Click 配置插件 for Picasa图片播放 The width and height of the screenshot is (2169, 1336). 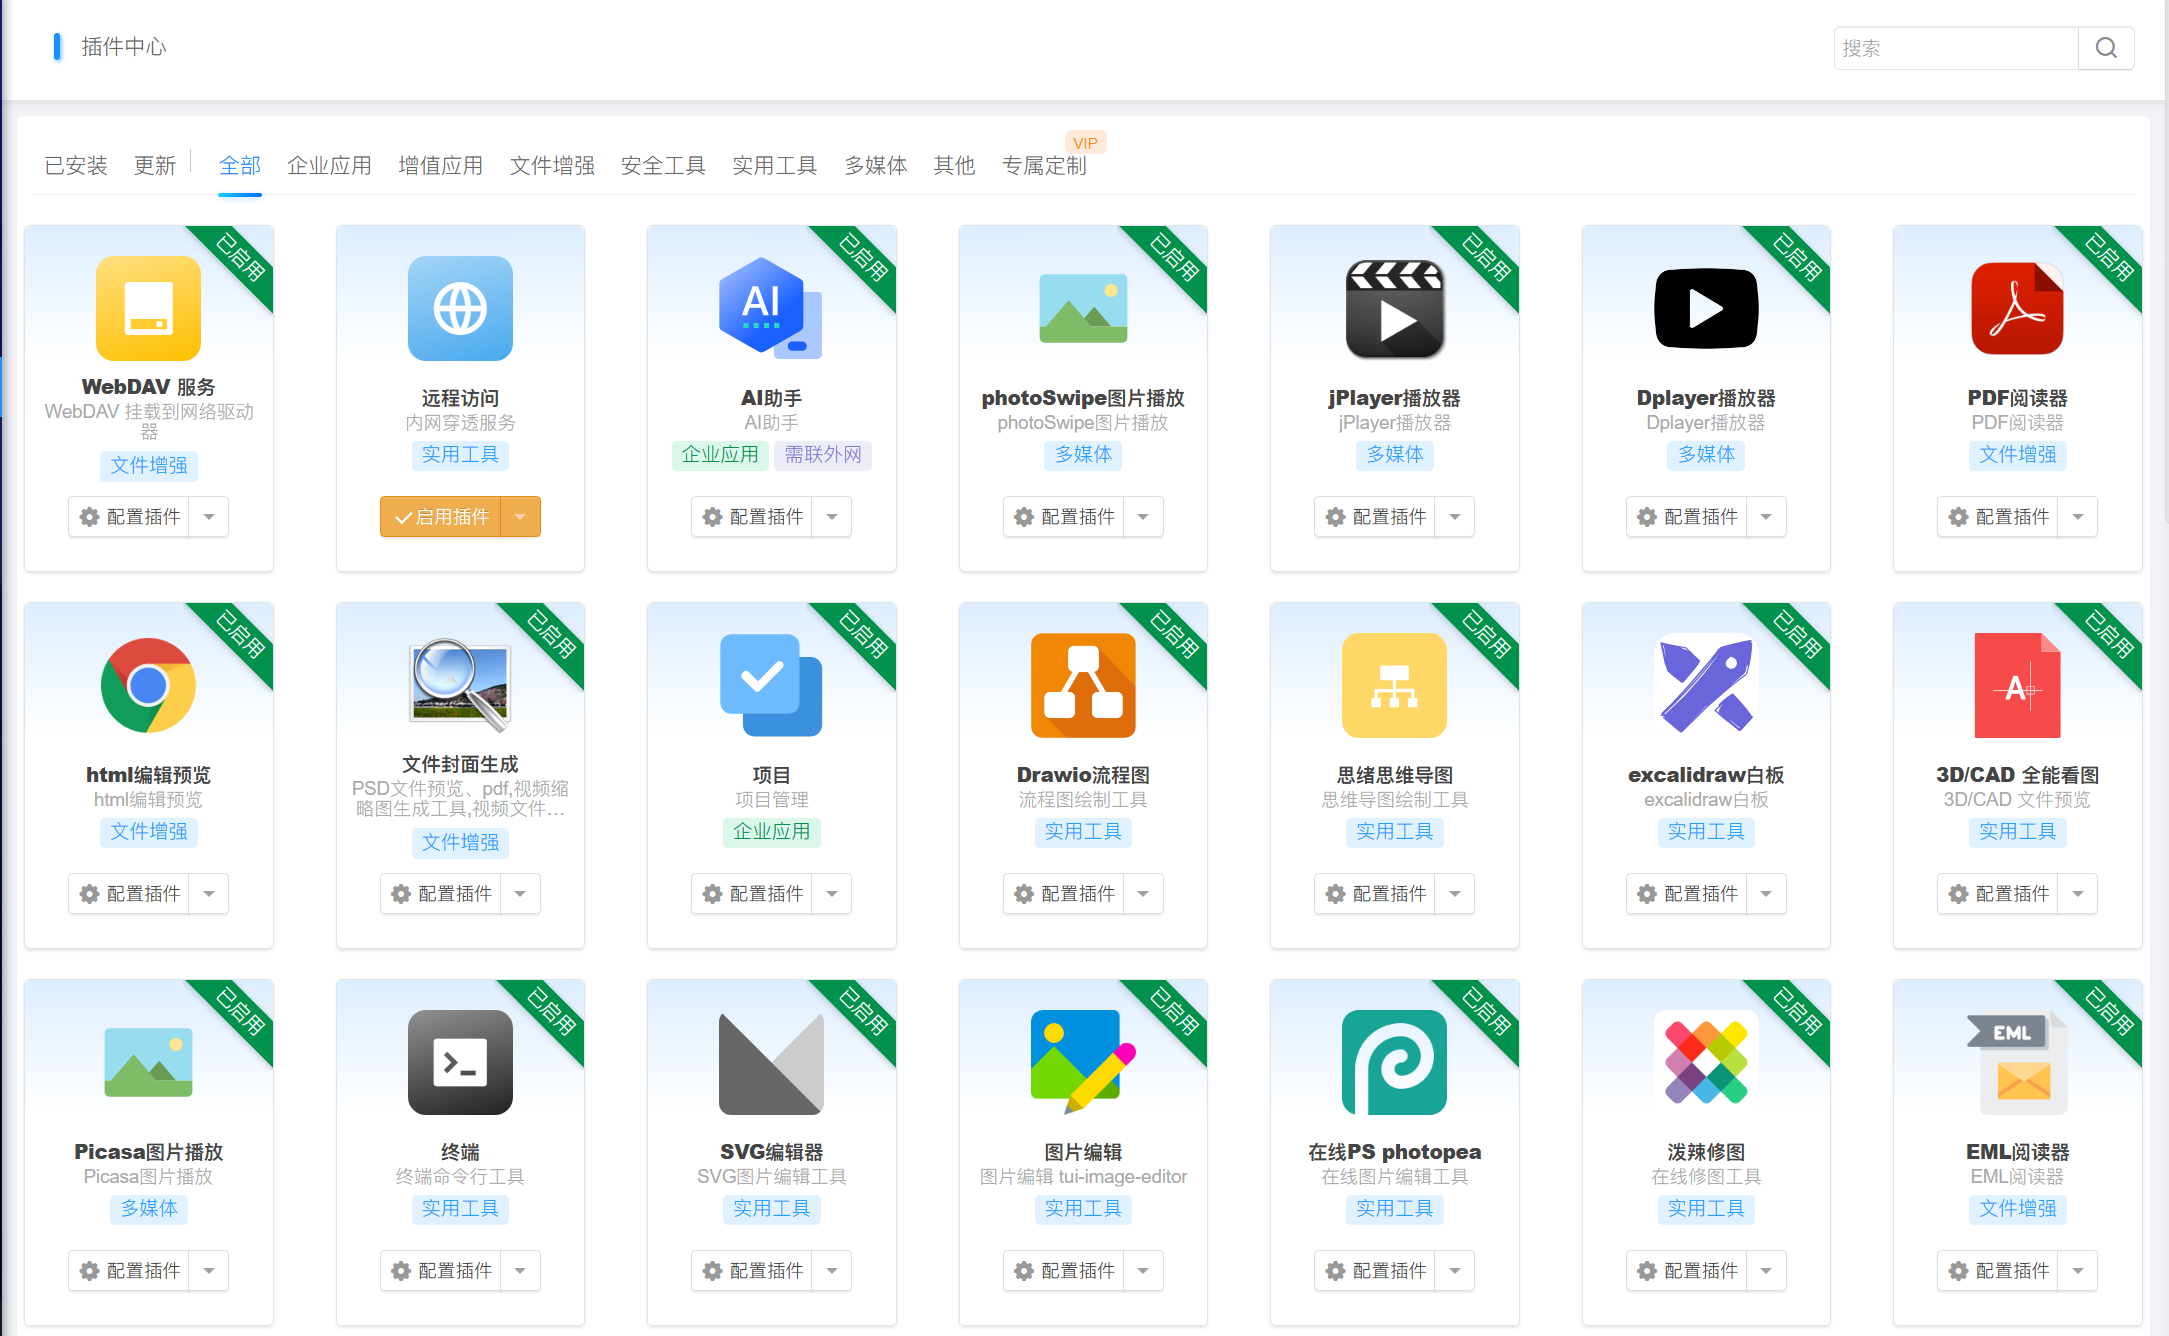pyautogui.click(x=129, y=1271)
